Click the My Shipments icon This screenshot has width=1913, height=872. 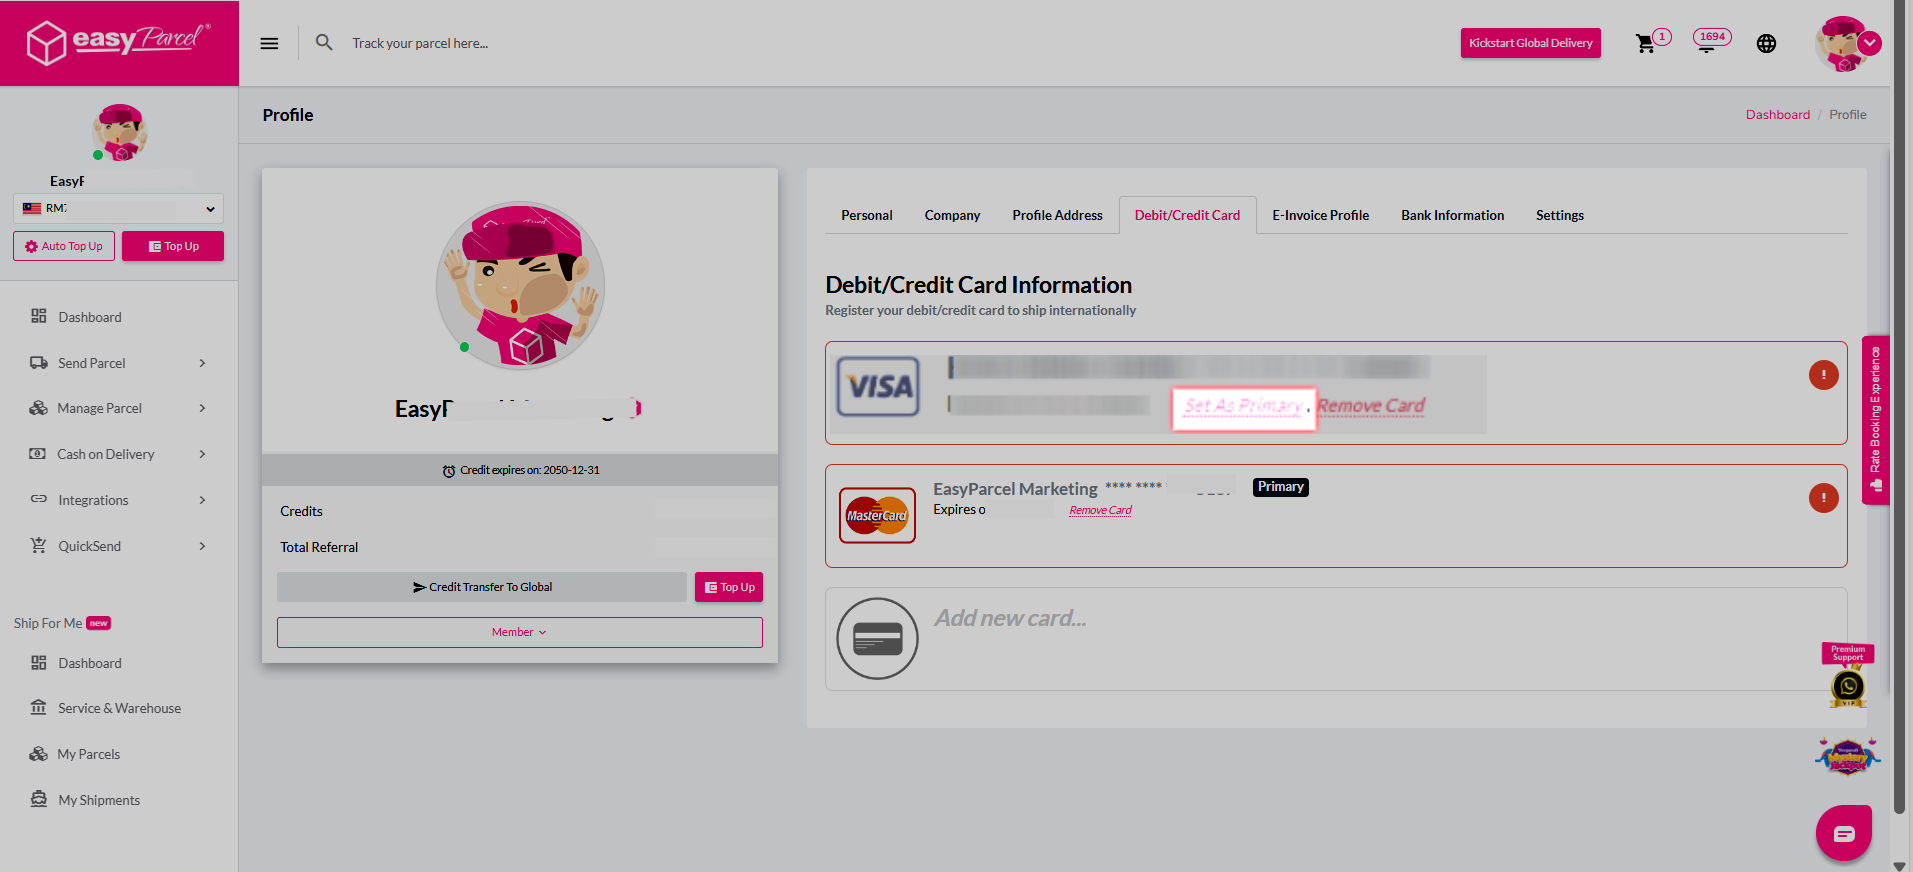coord(39,799)
